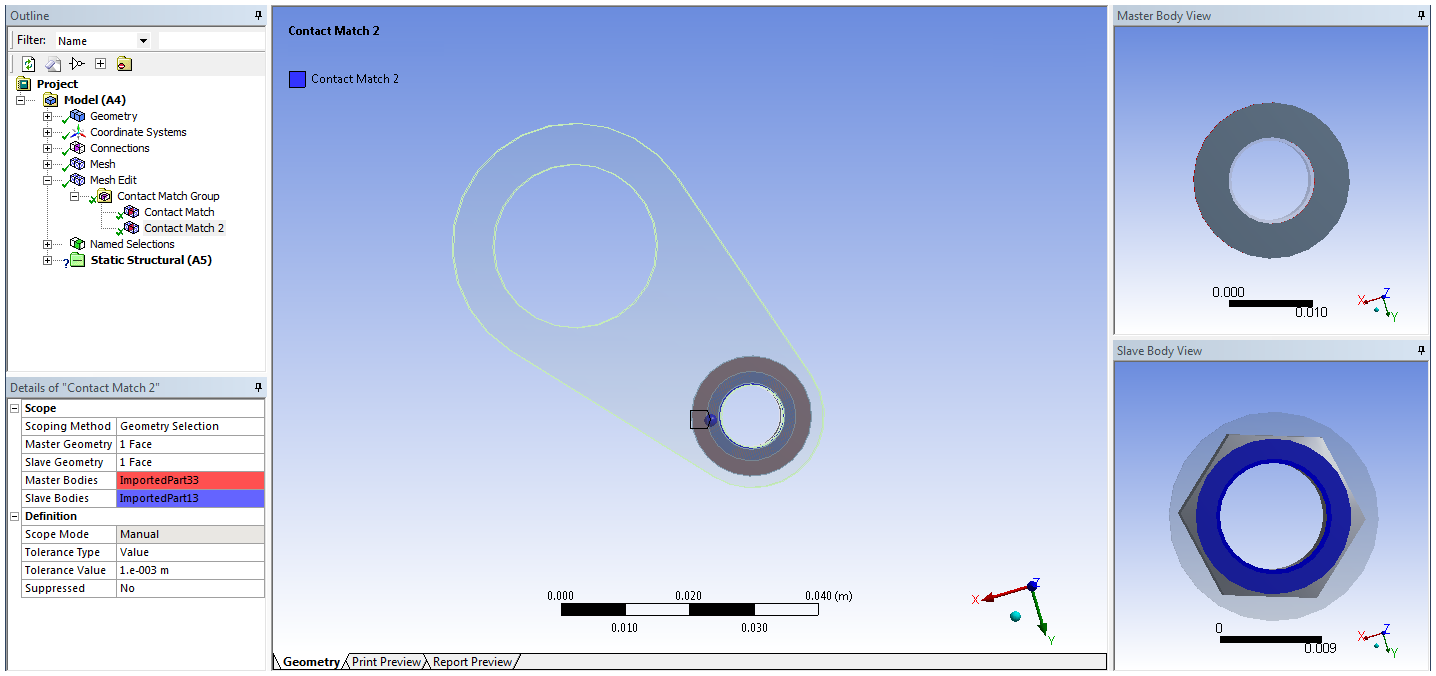Click the Static Structural (A5) icon
The image size is (1436, 676).
click(78, 260)
